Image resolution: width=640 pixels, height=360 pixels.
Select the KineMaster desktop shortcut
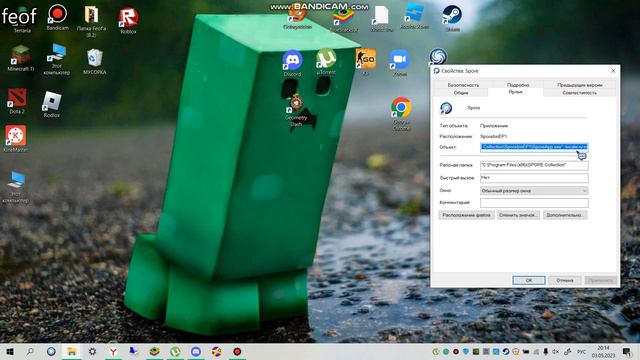coord(16,139)
